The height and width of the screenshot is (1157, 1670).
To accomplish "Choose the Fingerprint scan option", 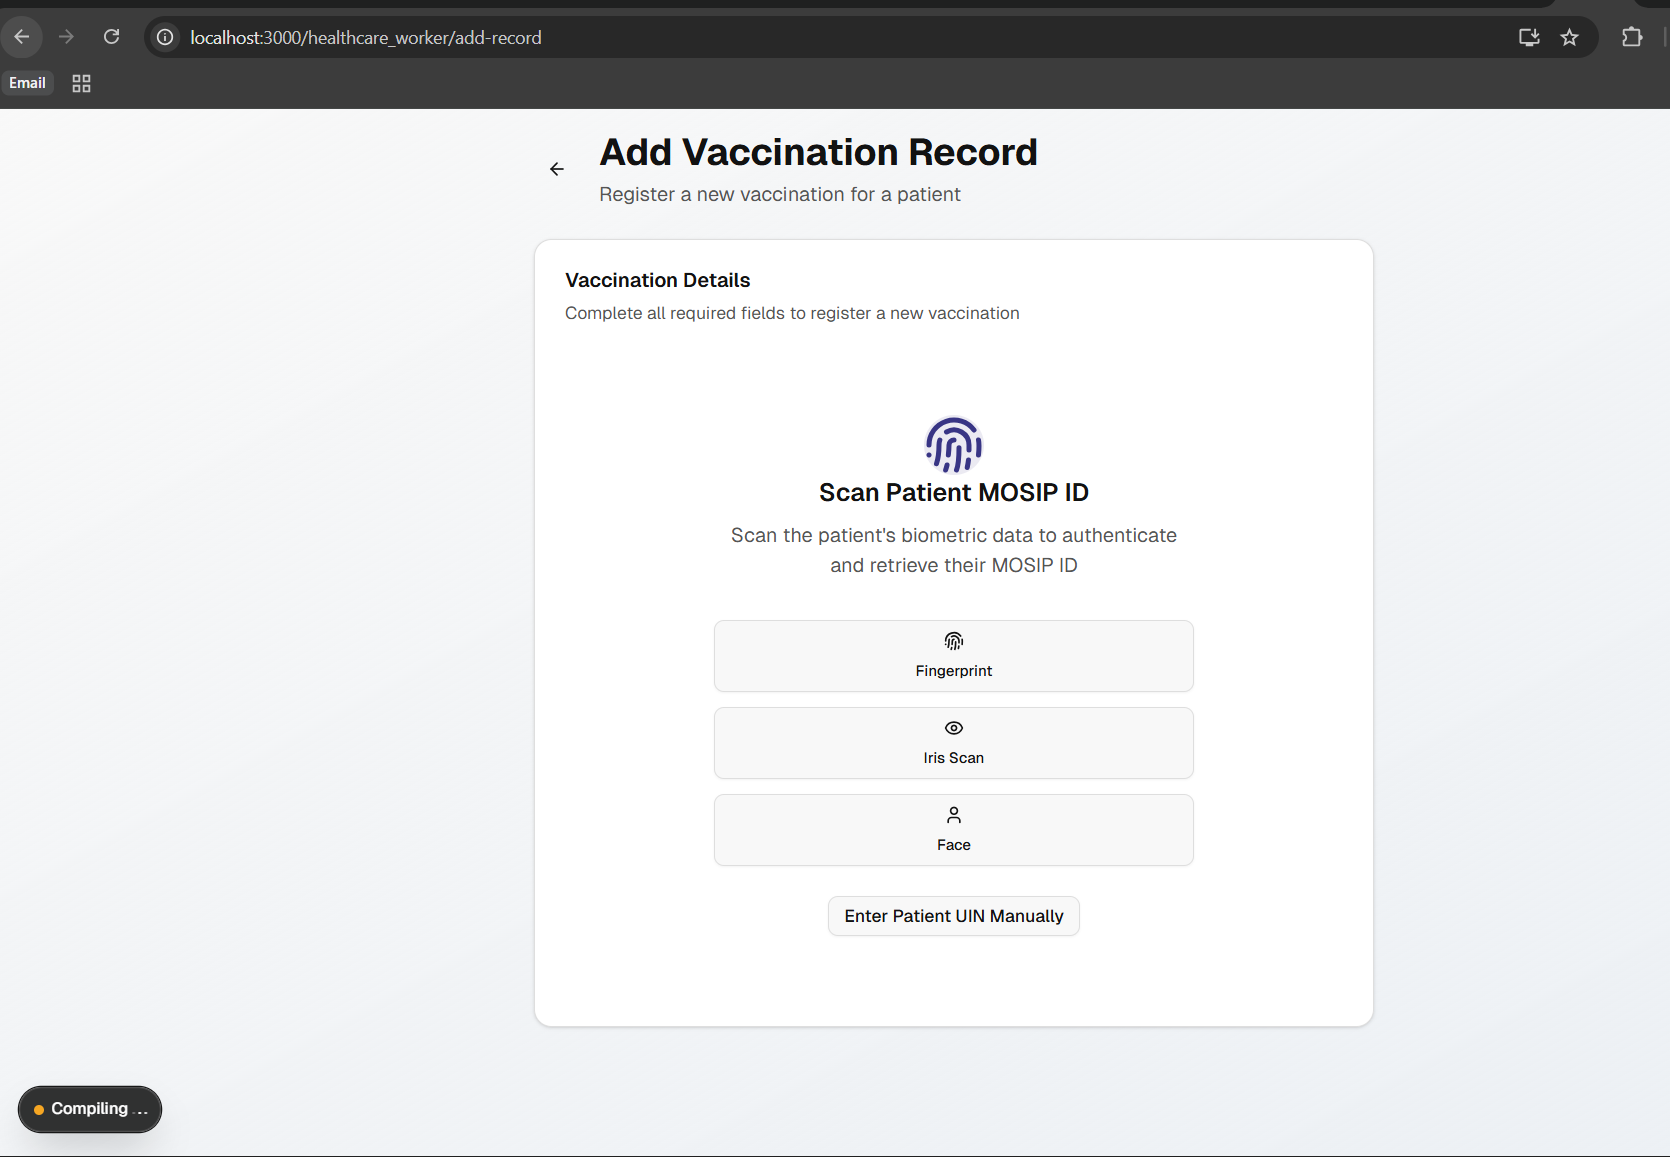I will click(x=954, y=656).
